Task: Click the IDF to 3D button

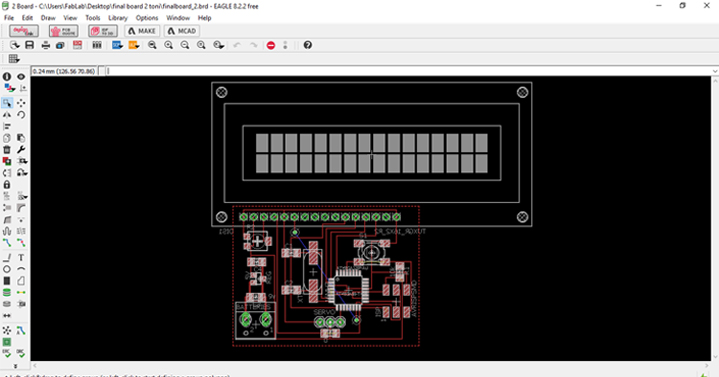Action: pos(103,31)
